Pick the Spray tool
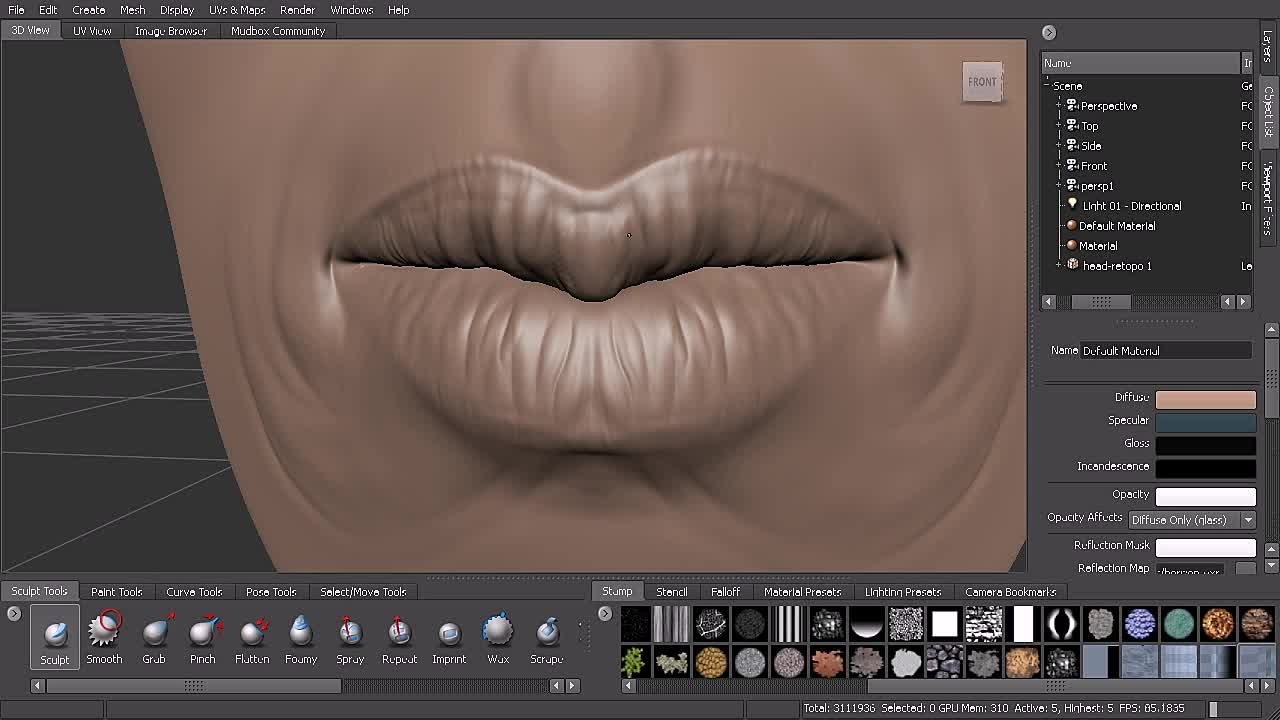 click(349, 637)
